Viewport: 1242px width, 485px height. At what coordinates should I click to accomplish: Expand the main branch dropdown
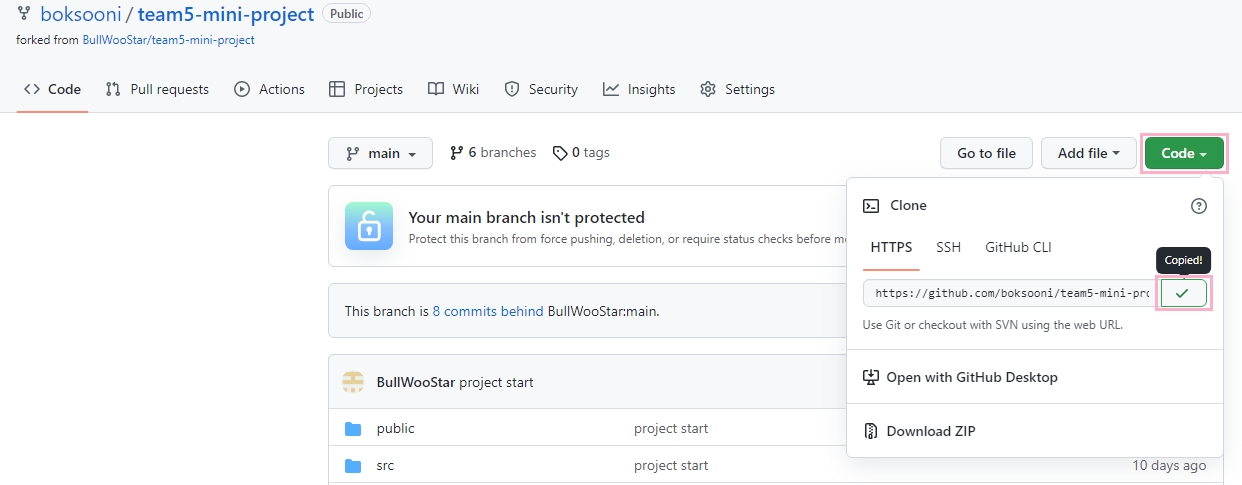(380, 153)
